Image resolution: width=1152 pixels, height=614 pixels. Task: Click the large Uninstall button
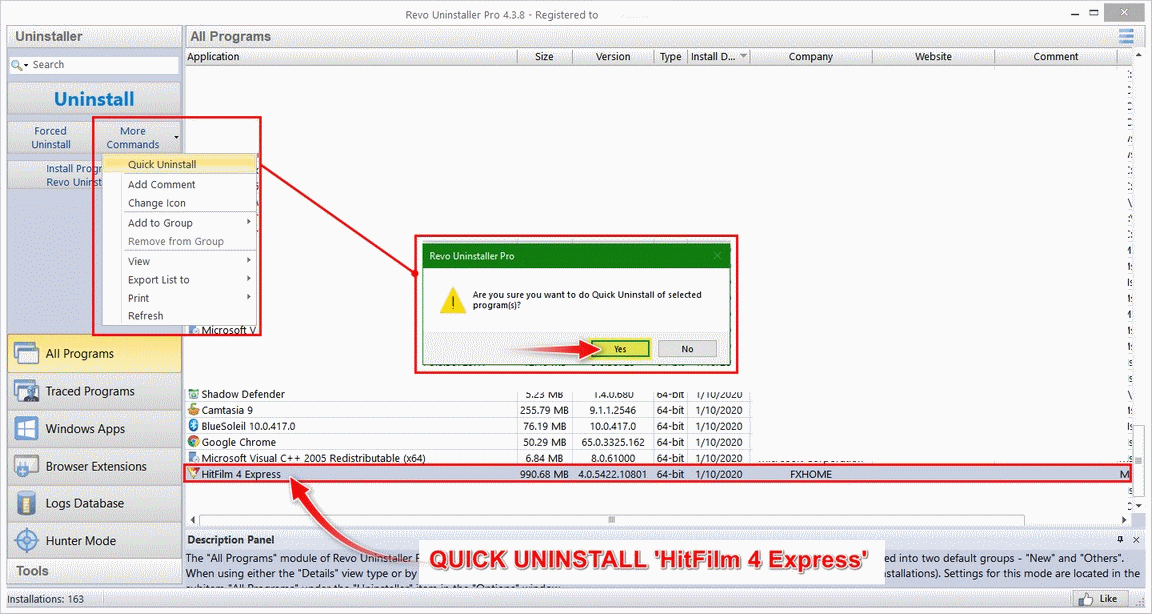[x=94, y=99]
